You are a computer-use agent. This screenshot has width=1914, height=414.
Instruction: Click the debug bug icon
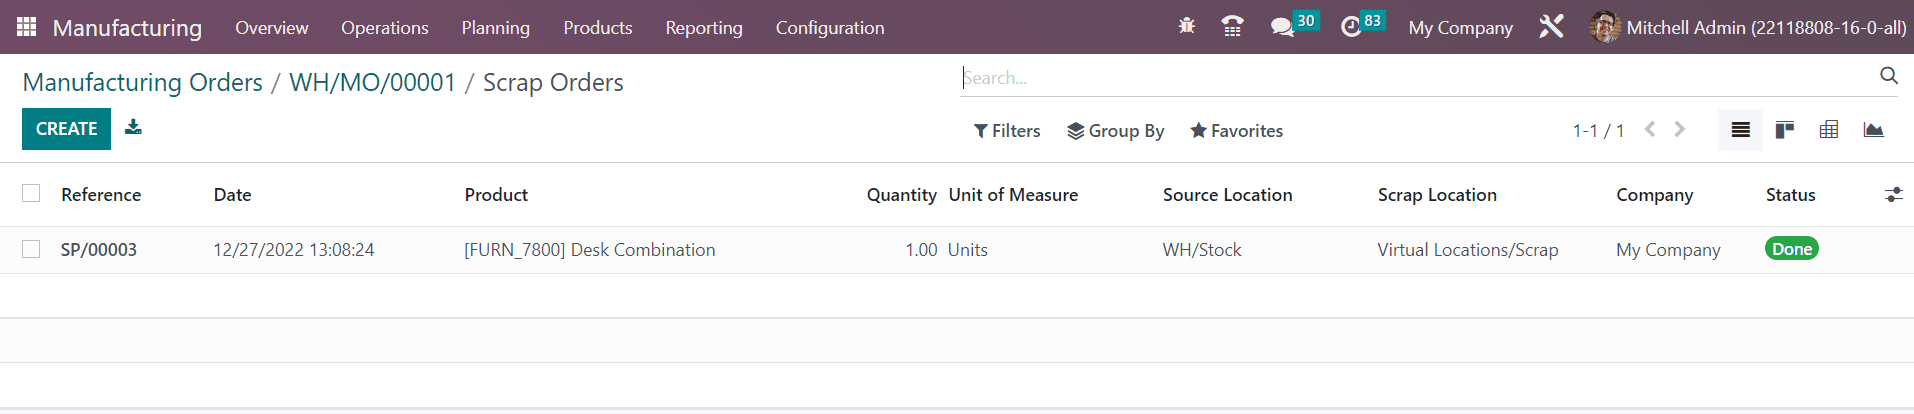pos(1187,26)
